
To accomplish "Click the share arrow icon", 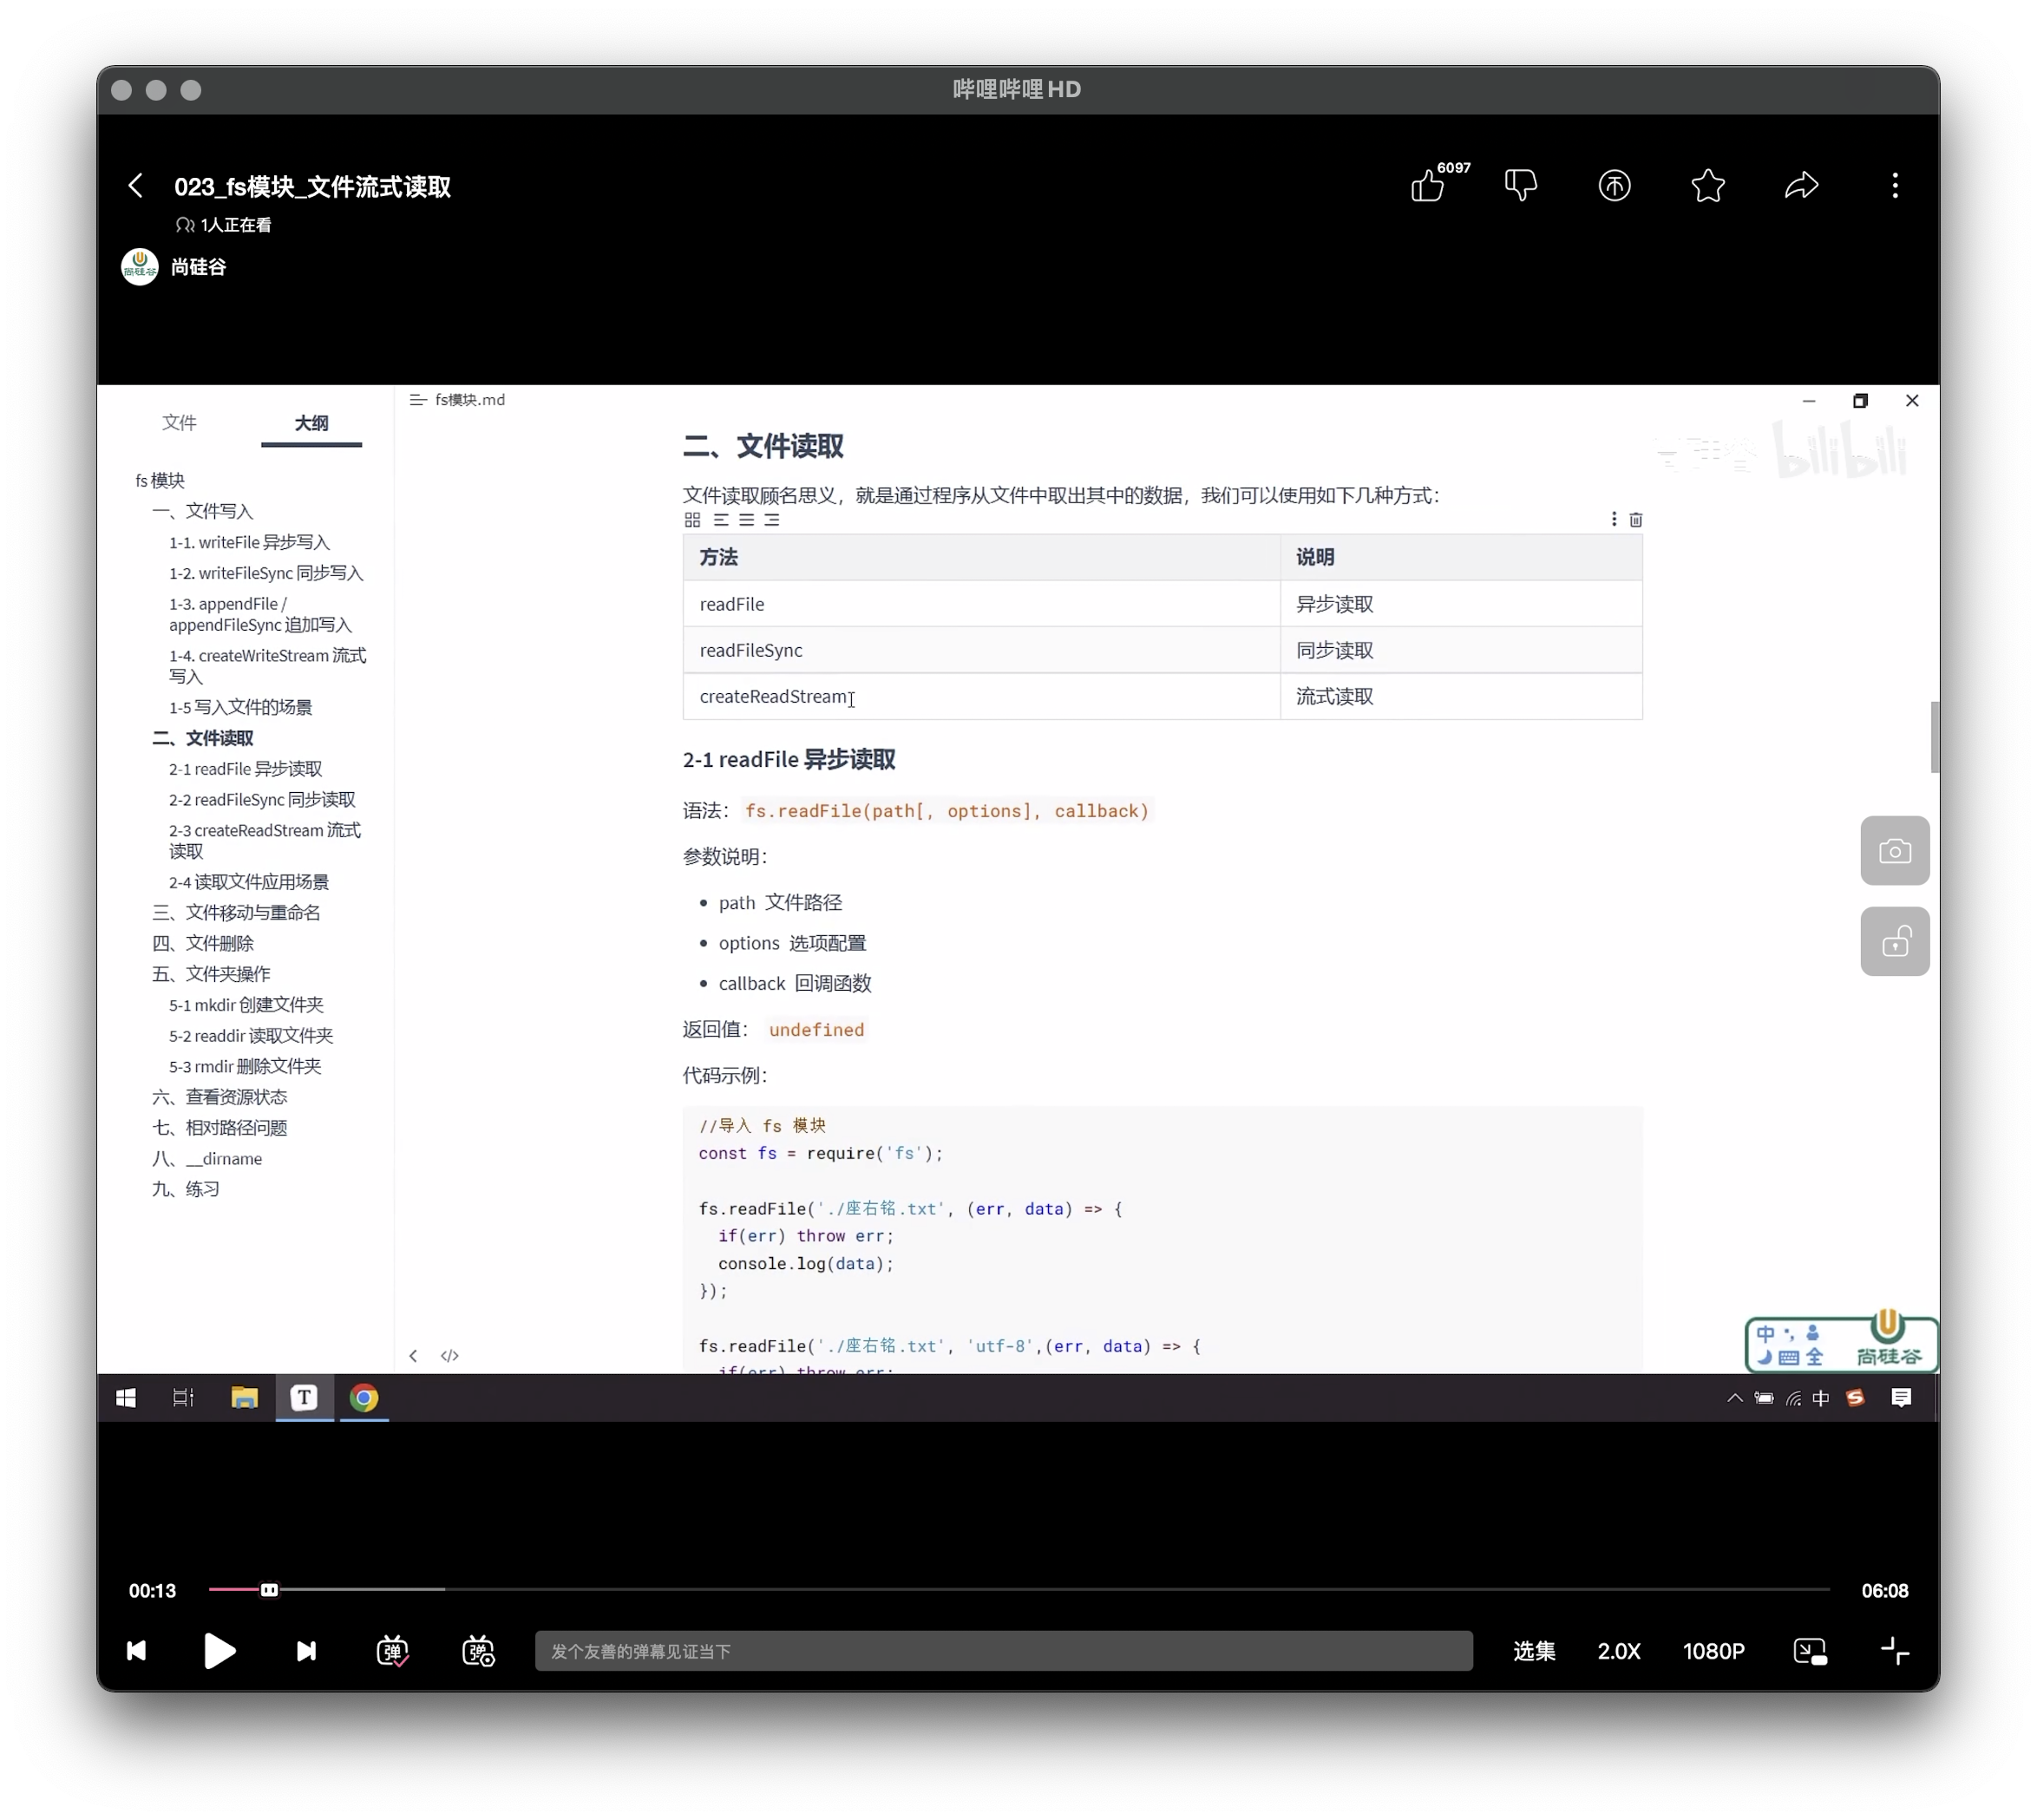I will pos(1801,186).
